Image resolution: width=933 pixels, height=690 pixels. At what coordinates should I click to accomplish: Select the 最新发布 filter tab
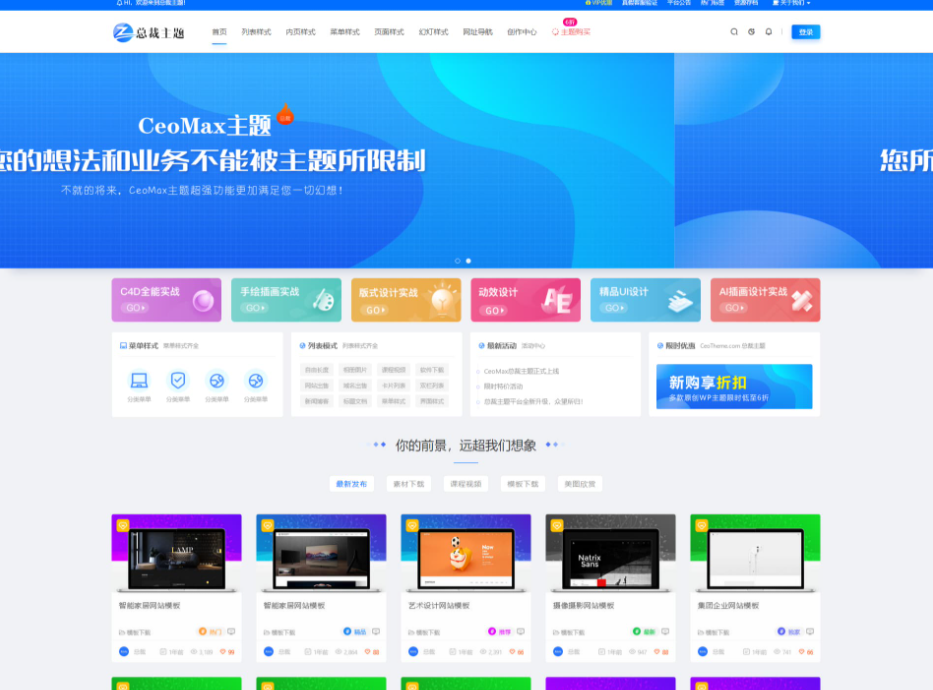tap(352, 484)
